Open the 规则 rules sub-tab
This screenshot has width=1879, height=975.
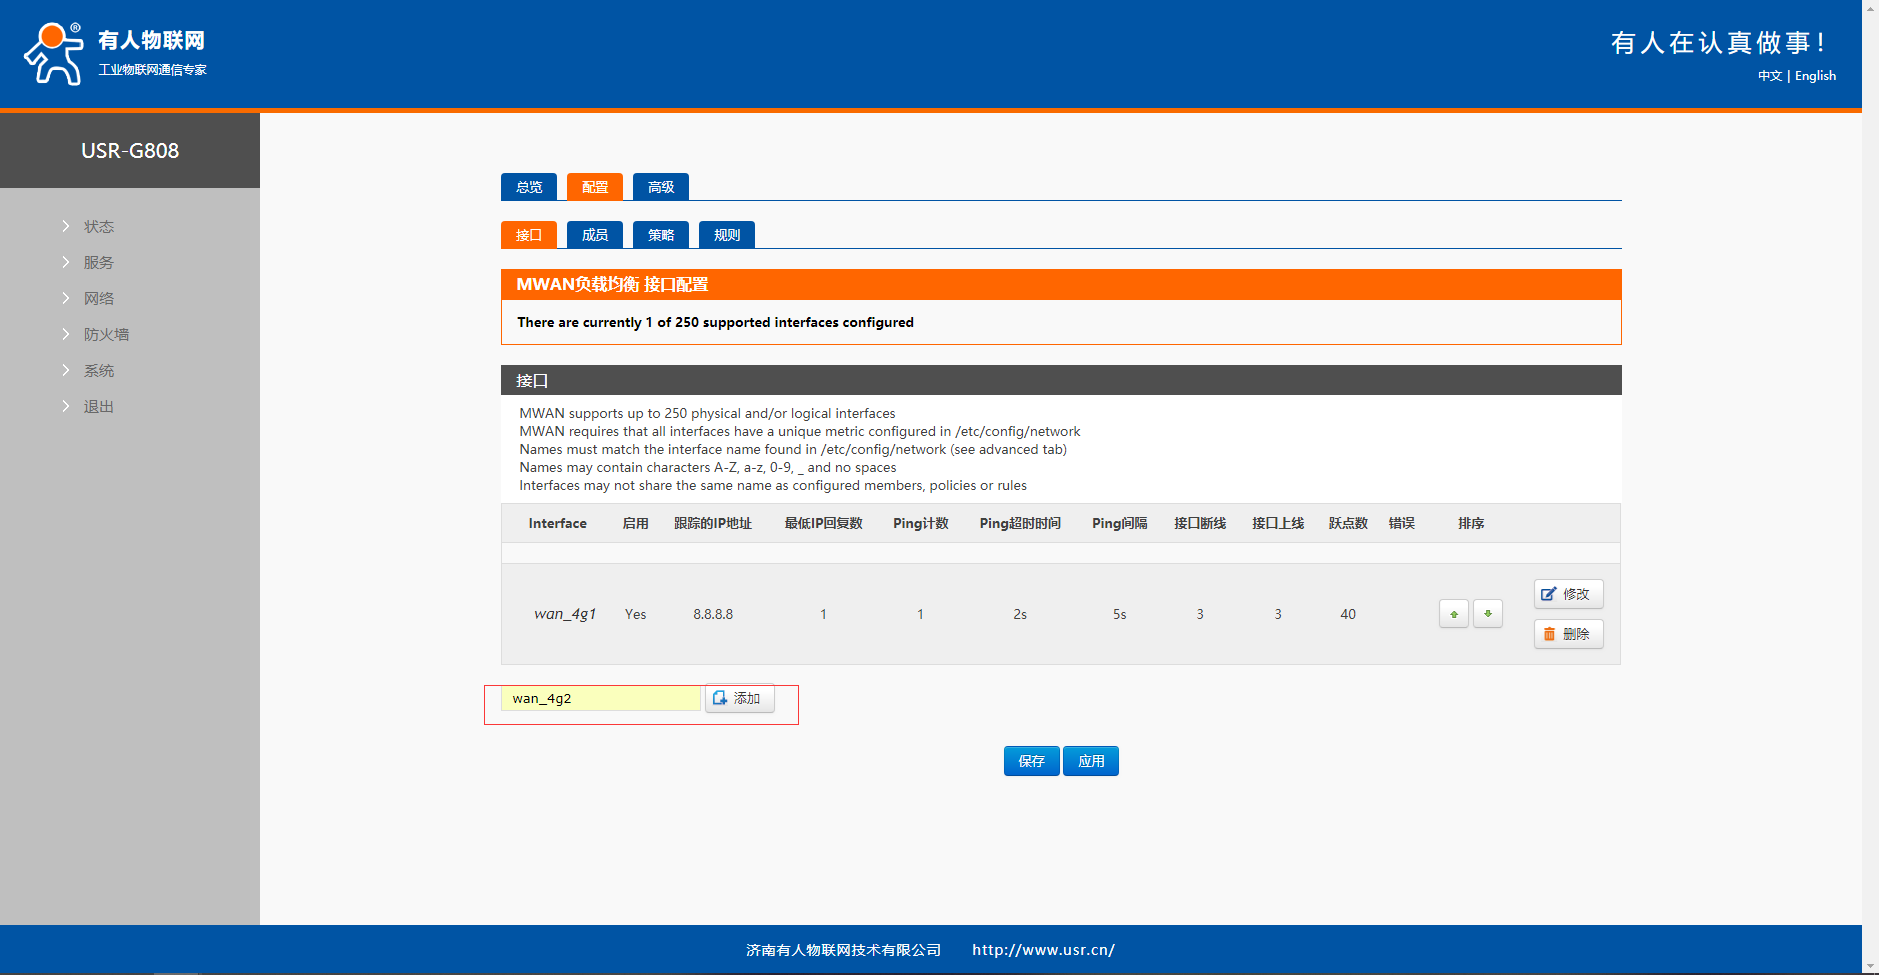coord(726,235)
